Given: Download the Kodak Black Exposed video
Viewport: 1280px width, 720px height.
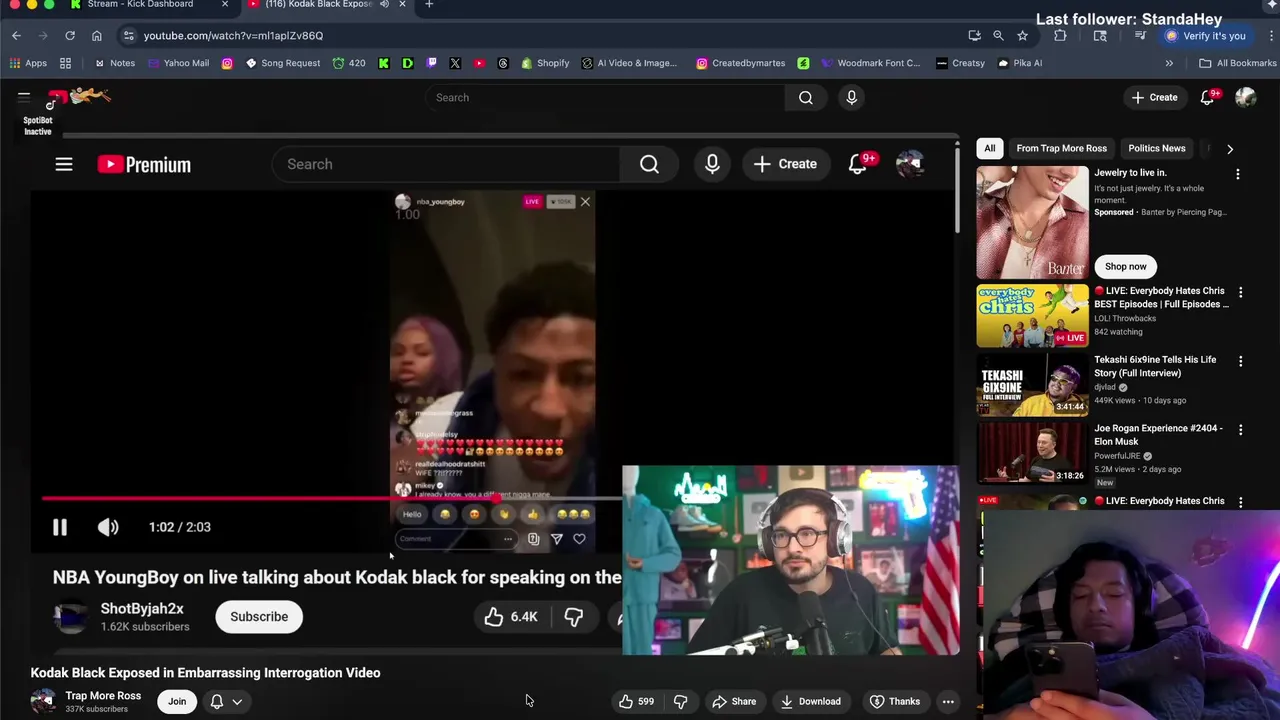Looking at the screenshot, I should tap(811, 701).
